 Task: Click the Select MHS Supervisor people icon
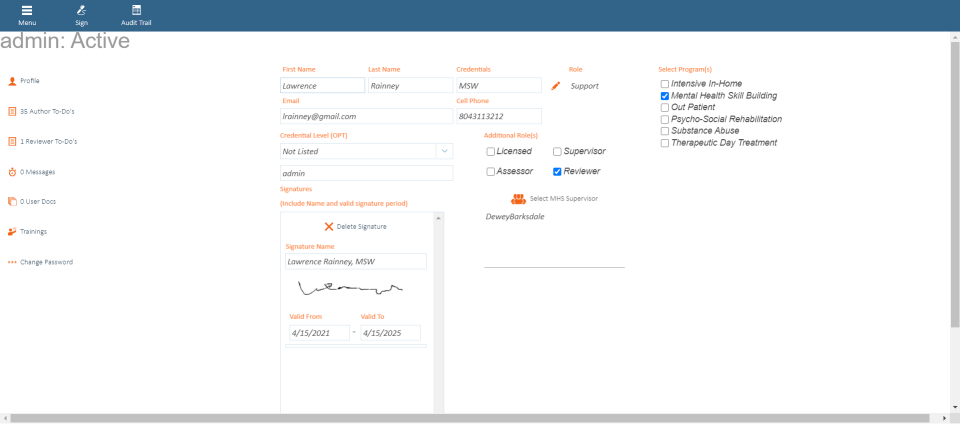tap(518, 198)
